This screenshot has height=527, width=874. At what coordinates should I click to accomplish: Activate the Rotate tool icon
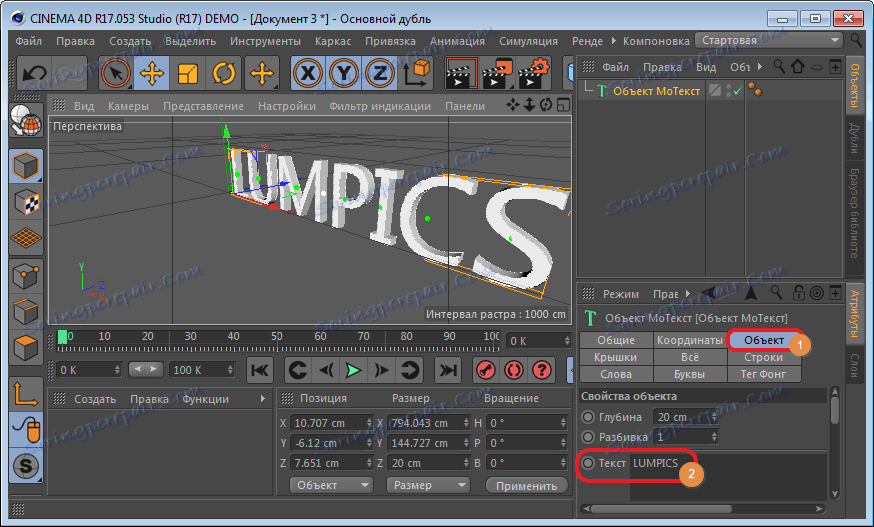(x=223, y=73)
